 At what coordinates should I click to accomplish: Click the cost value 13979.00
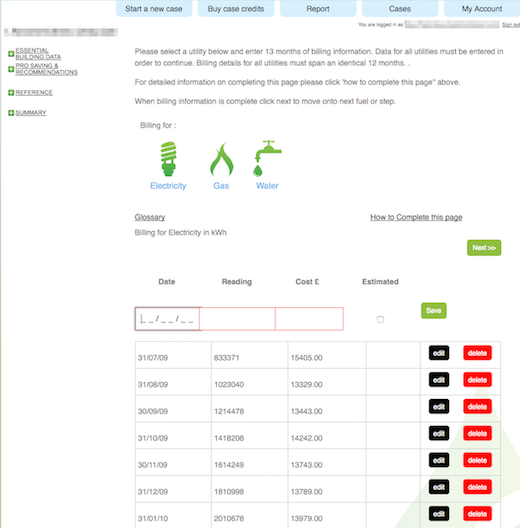pos(306,519)
